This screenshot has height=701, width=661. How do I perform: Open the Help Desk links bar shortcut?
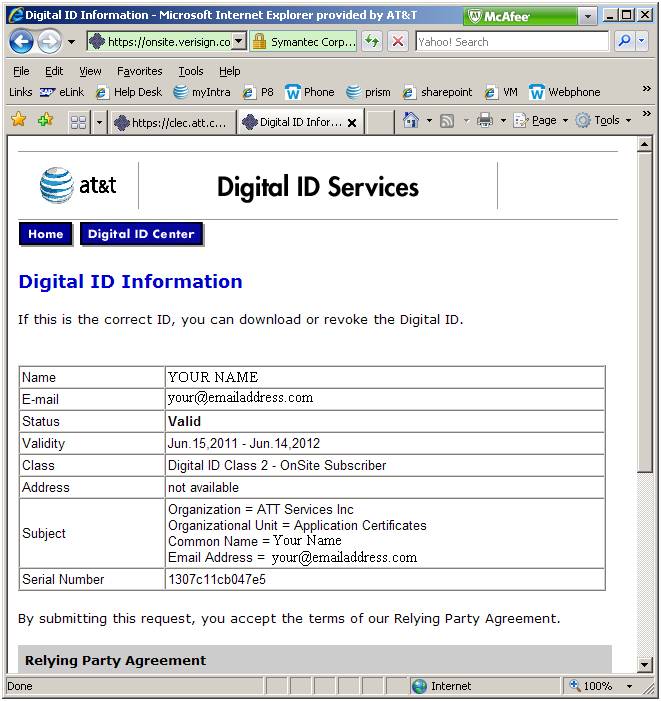click(129, 92)
